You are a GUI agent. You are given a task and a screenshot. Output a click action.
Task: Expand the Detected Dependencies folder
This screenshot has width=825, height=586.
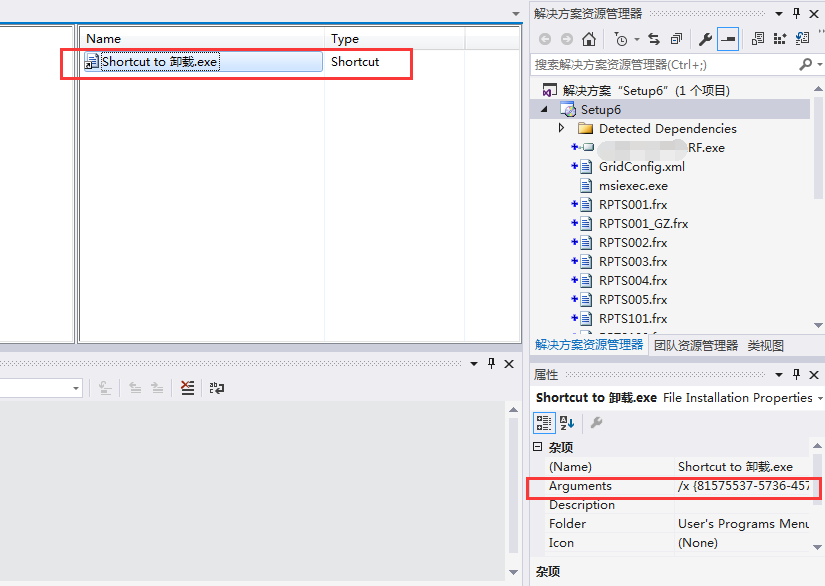click(561, 128)
